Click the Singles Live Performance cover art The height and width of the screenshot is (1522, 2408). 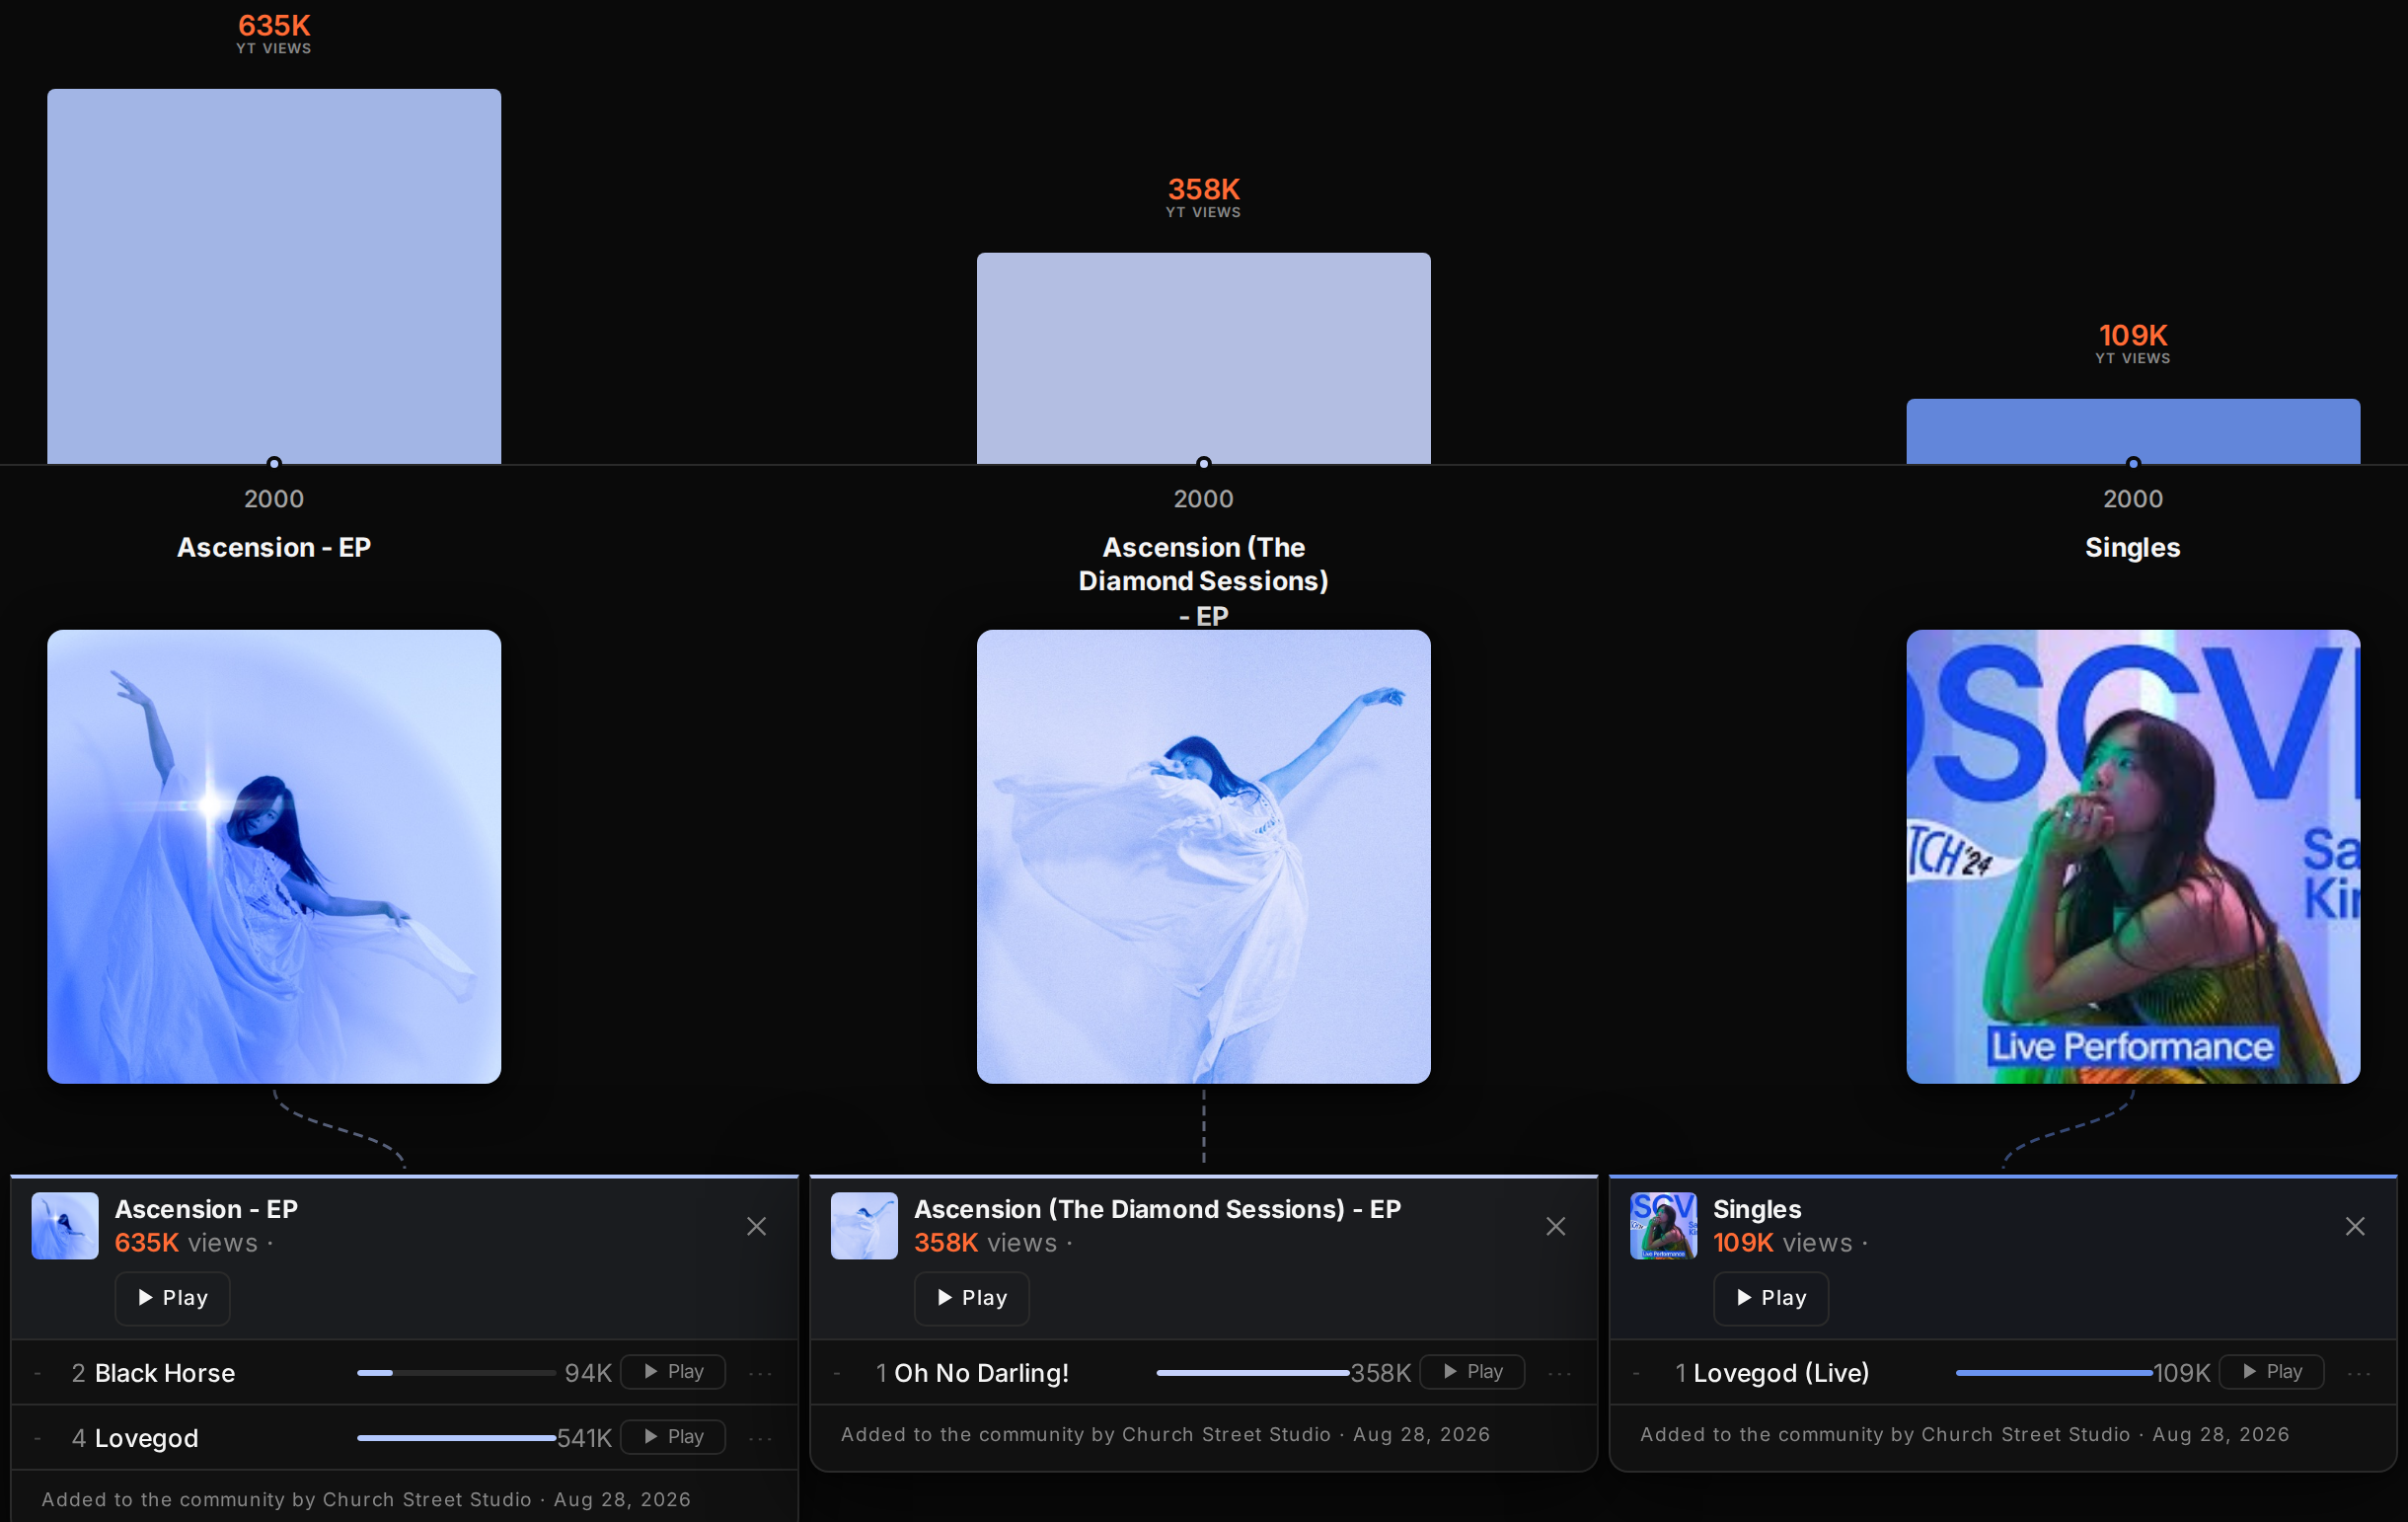point(2133,856)
